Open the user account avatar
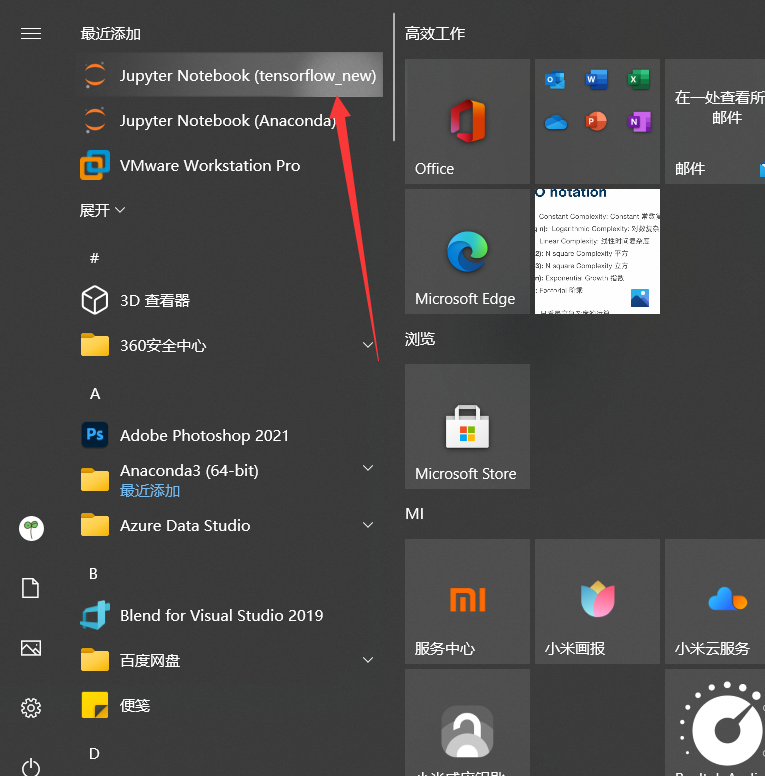Screen dimensions: 765x776 [x=31, y=529]
